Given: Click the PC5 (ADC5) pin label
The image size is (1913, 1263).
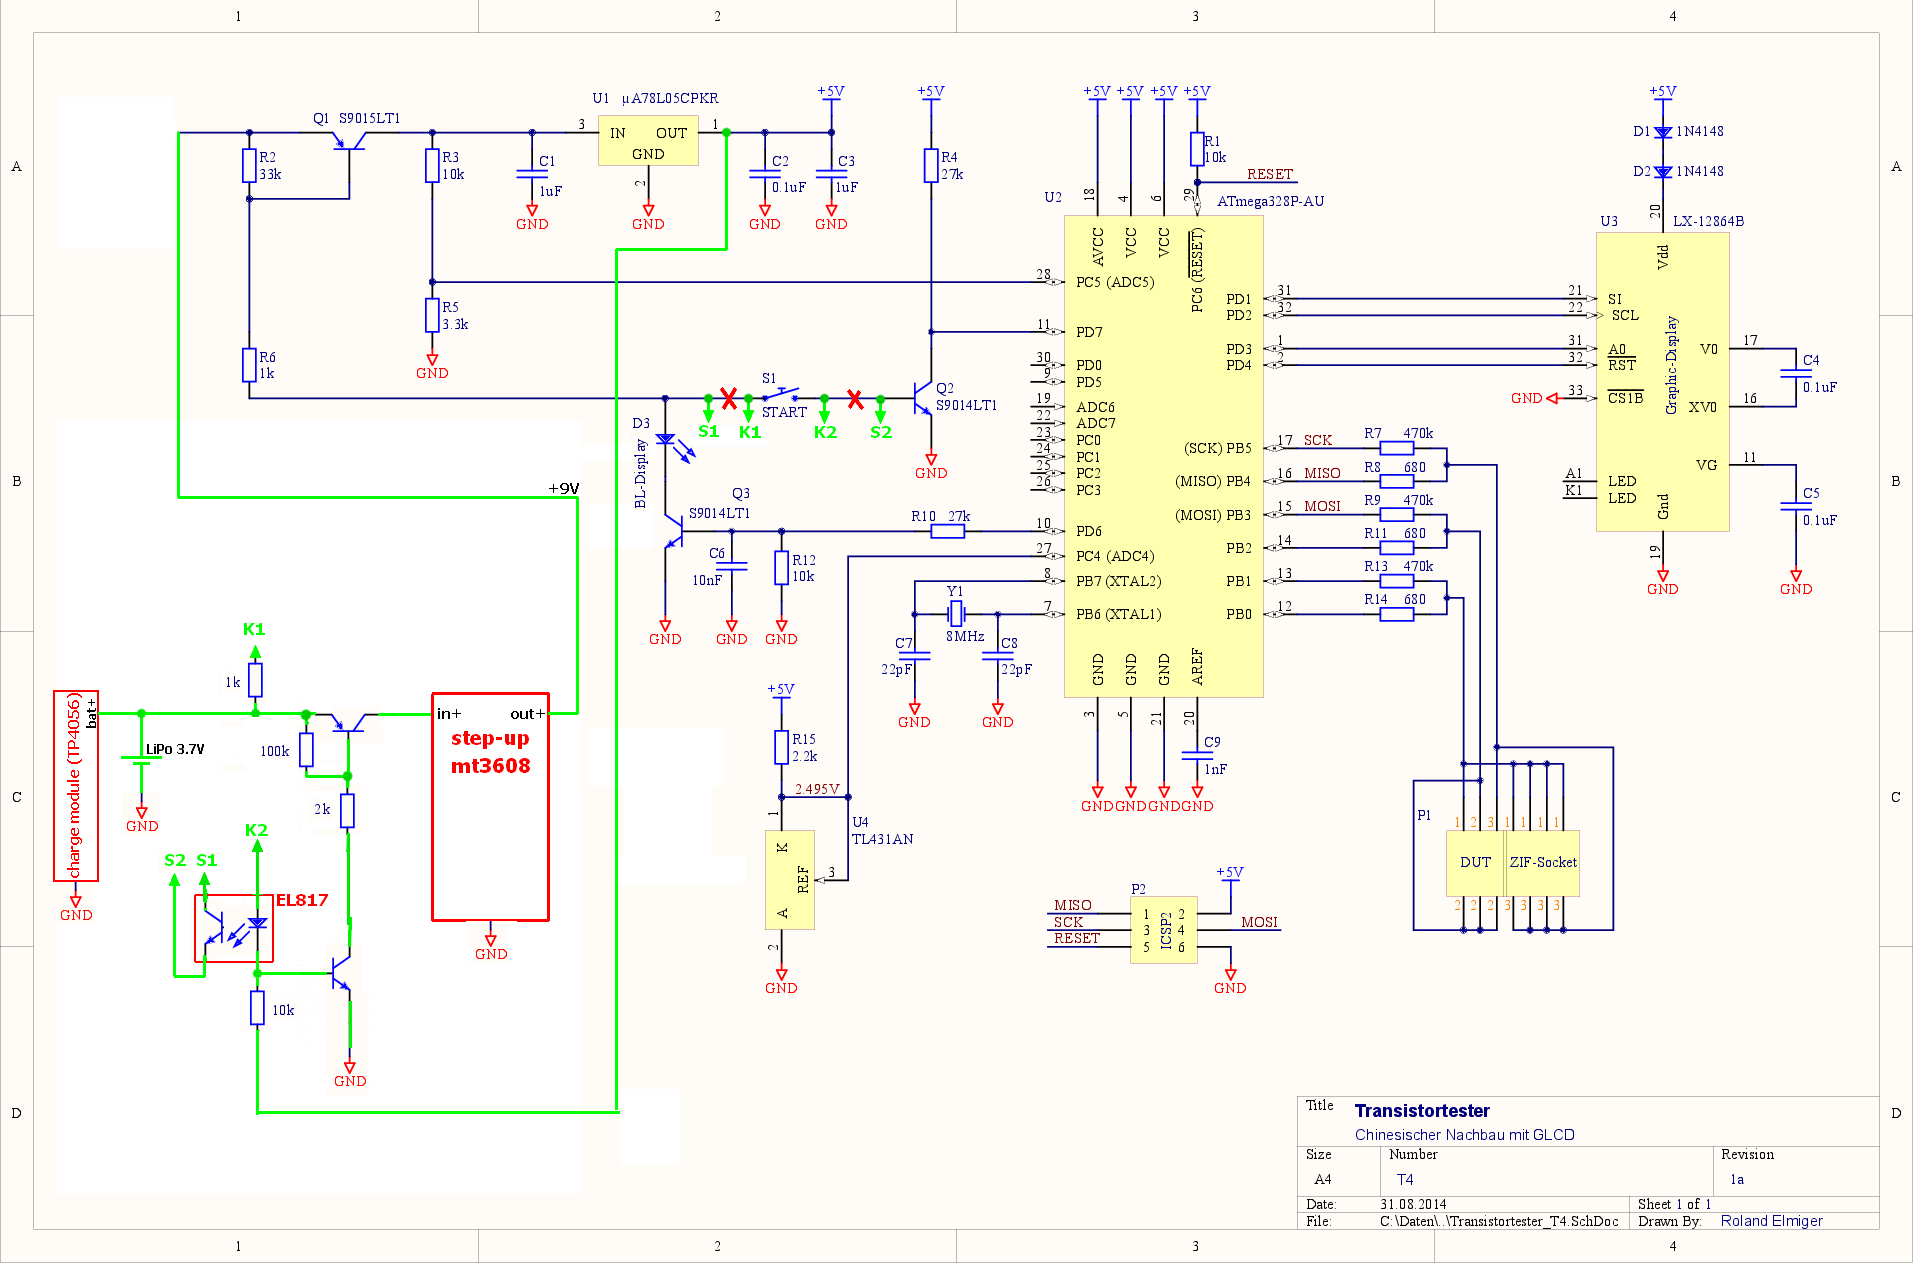Looking at the screenshot, I should pos(1115,282).
